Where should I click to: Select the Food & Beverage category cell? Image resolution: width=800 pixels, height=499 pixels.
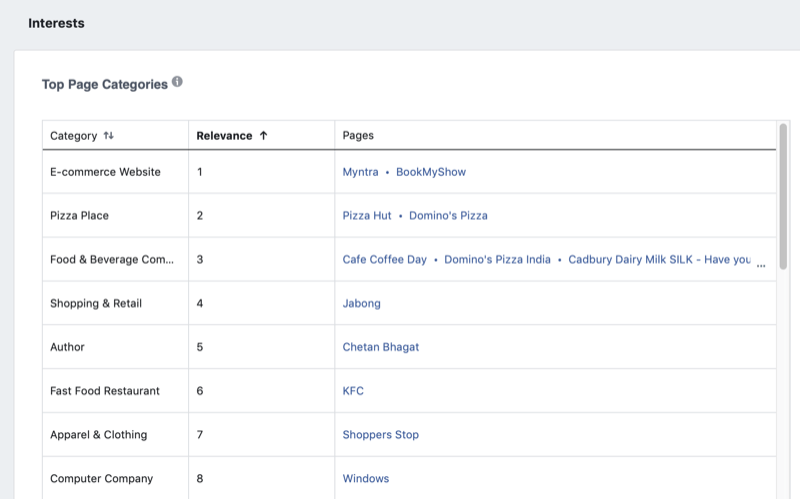click(x=112, y=260)
